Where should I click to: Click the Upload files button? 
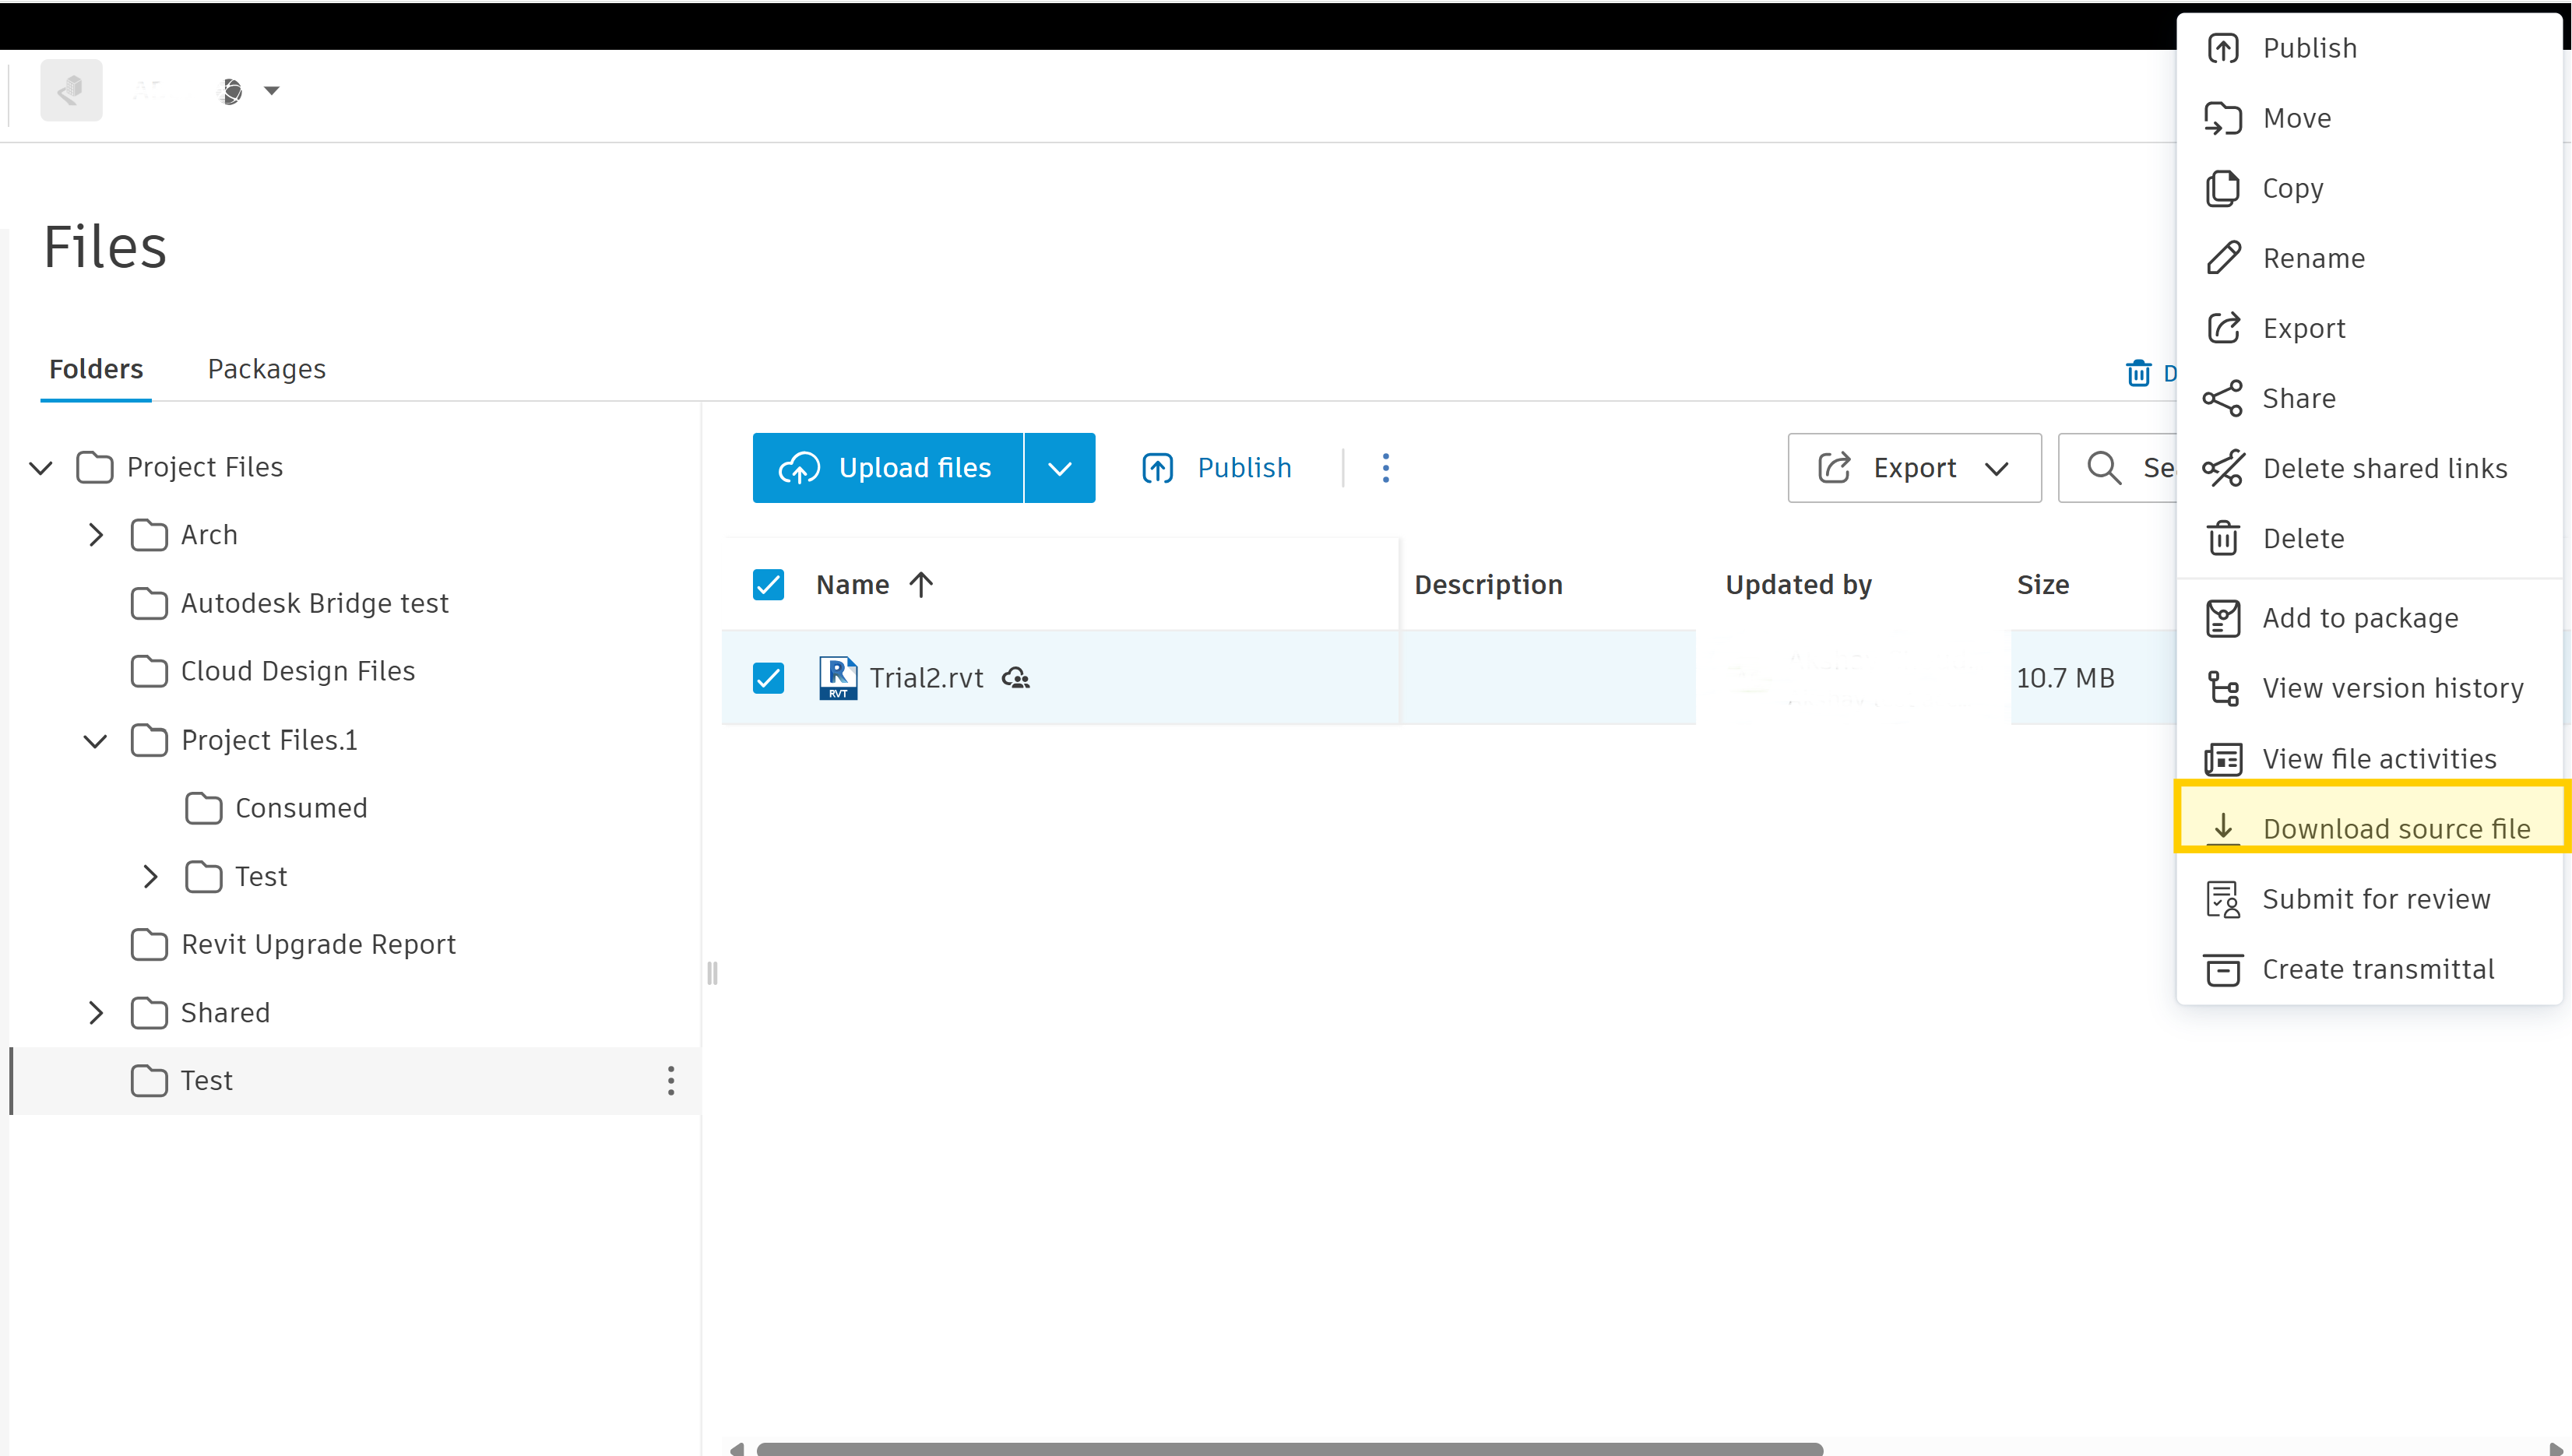click(x=887, y=468)
